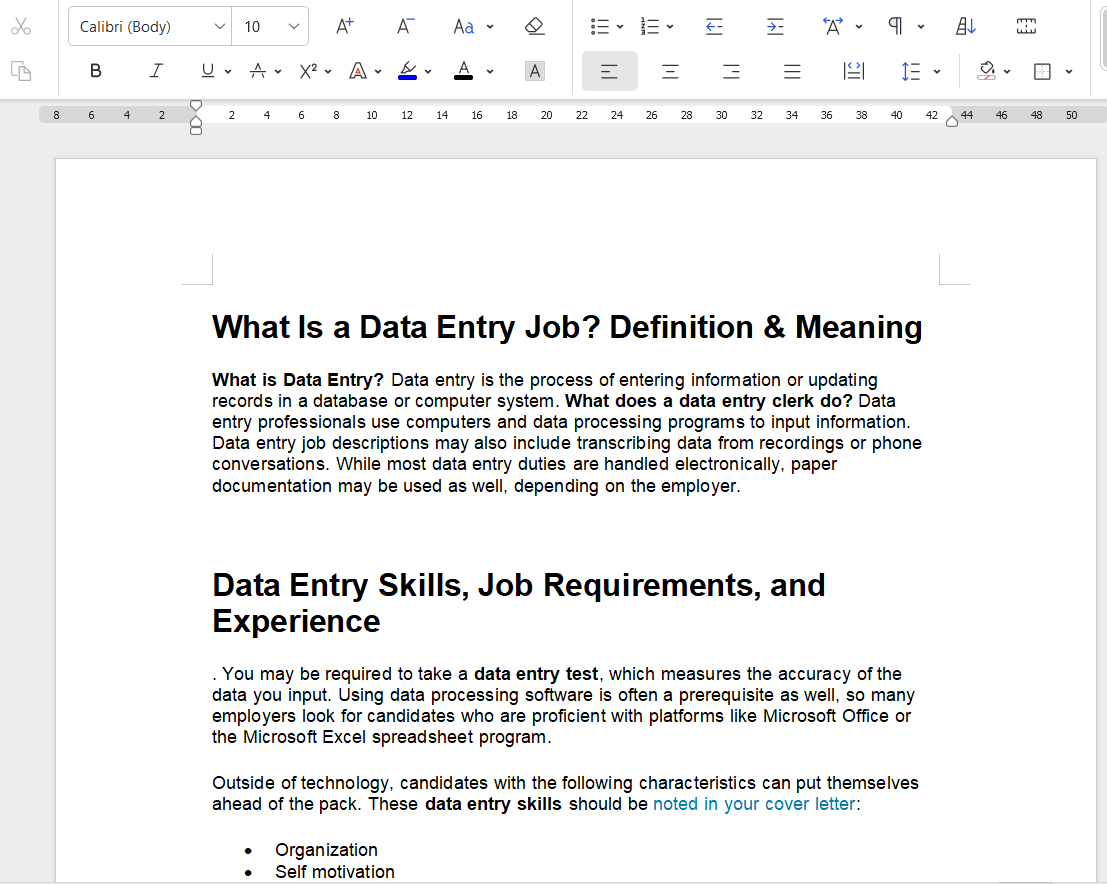Increase font size with grow icon
Viewport: 1107px width, 884px height.
tap(344, 27)
